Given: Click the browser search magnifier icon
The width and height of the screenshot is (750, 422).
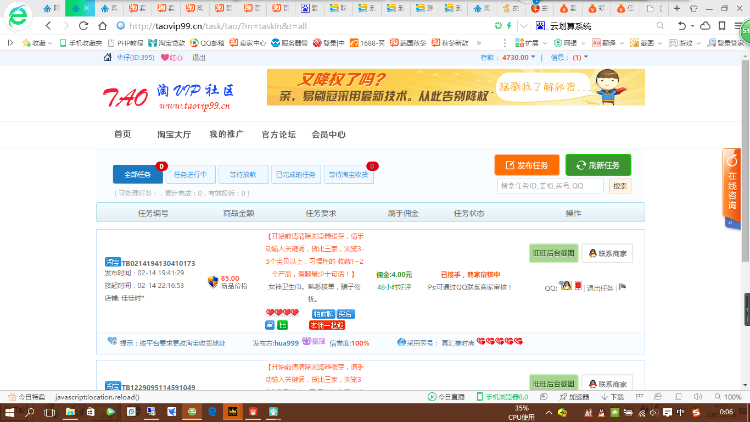Looking at the screenshot, I should [660, 26].
